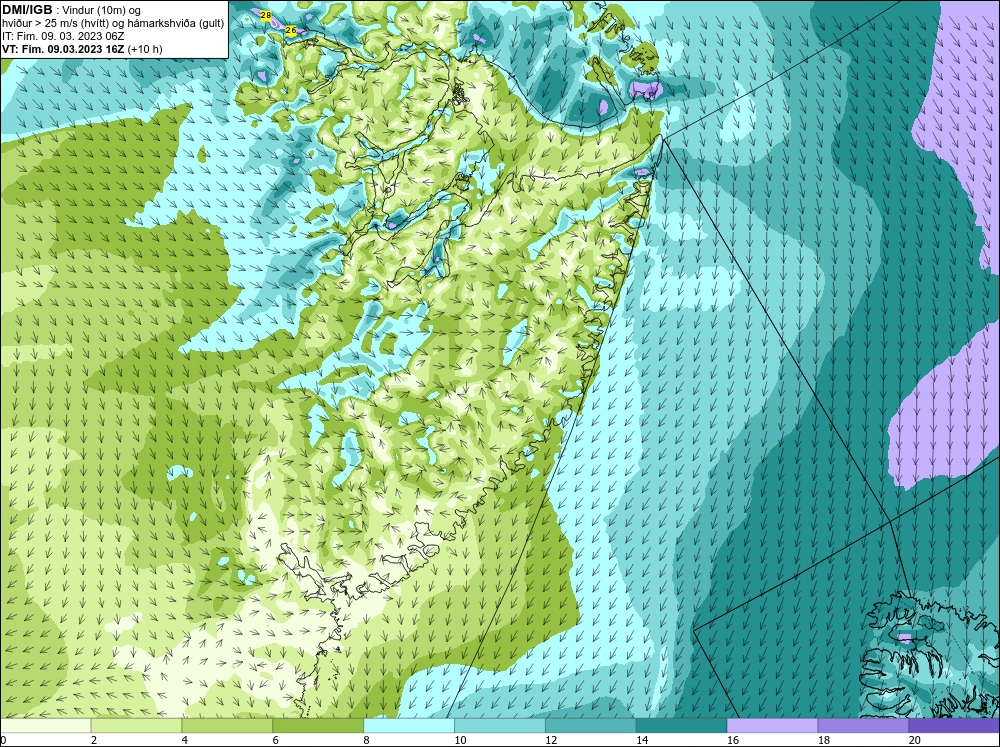Click the 0–2 m/s pale yellow legend swatch

tap(45, 725)
